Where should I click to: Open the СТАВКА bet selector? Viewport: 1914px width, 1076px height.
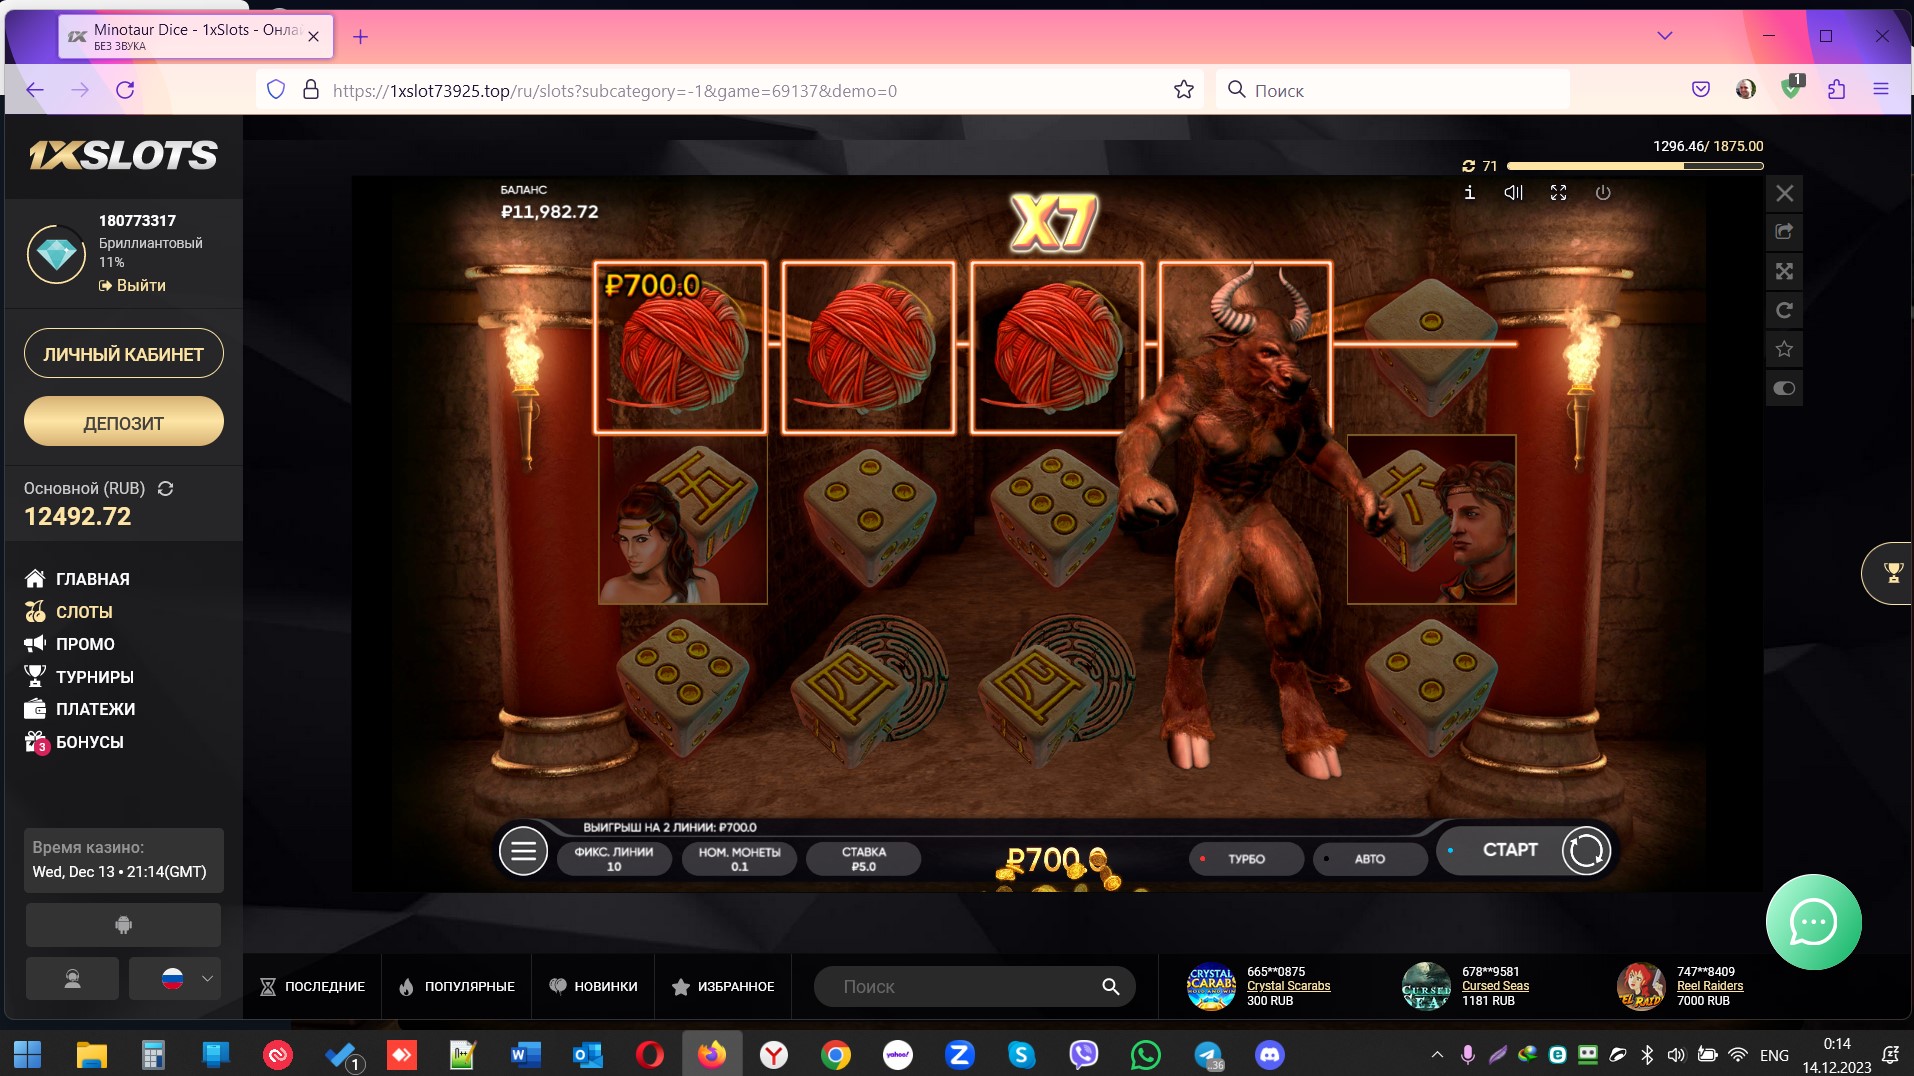pos(863,859)
